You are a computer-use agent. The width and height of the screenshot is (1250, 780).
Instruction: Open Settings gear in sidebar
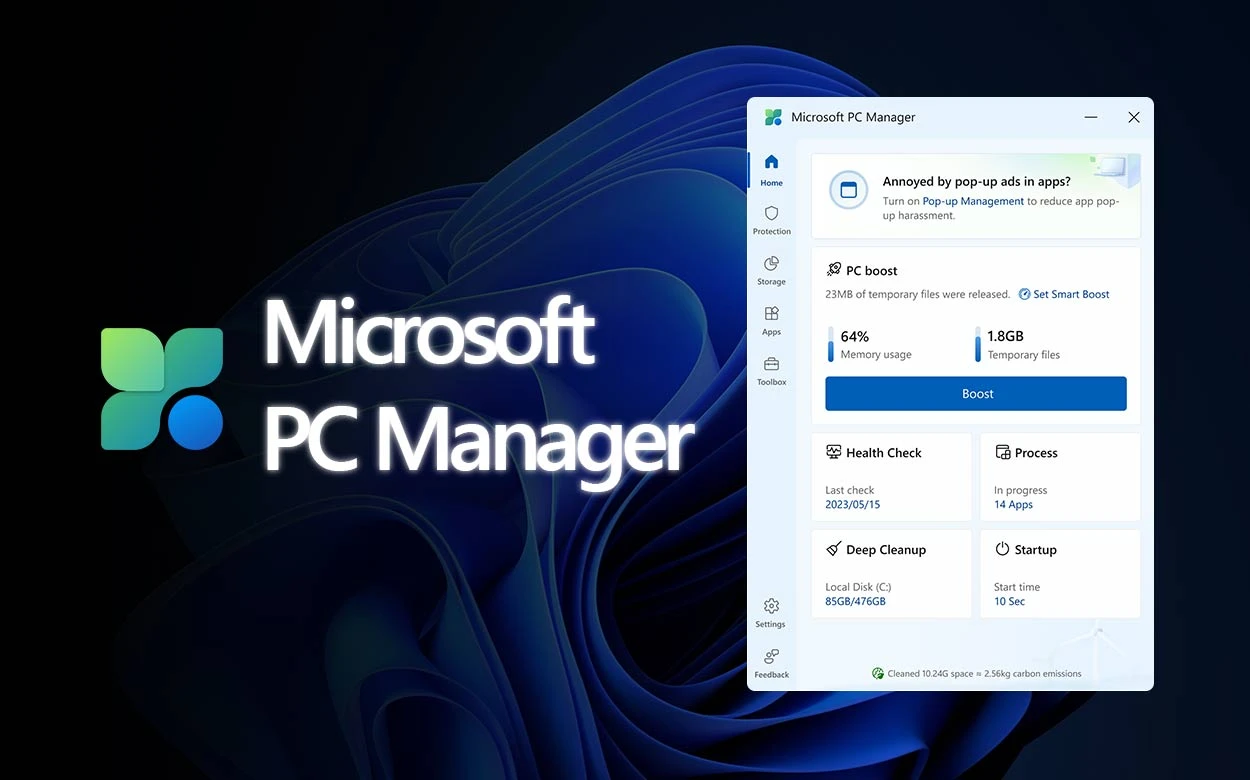[x=771, y=613]
